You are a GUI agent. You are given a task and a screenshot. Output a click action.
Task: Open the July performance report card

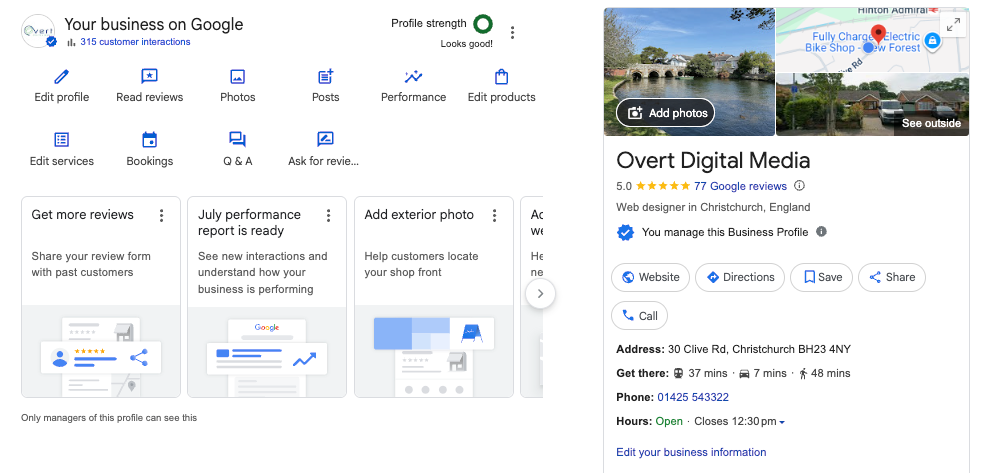point(267,297)
